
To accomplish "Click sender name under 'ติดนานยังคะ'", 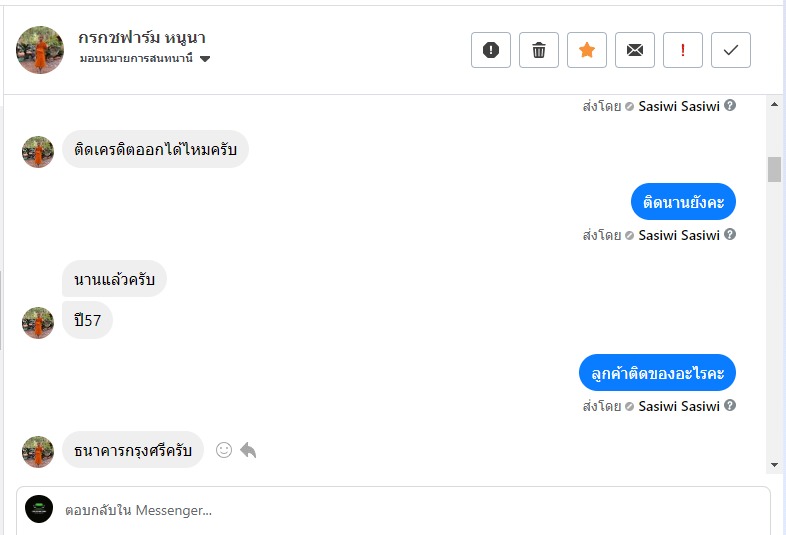I will pos(679,235).
